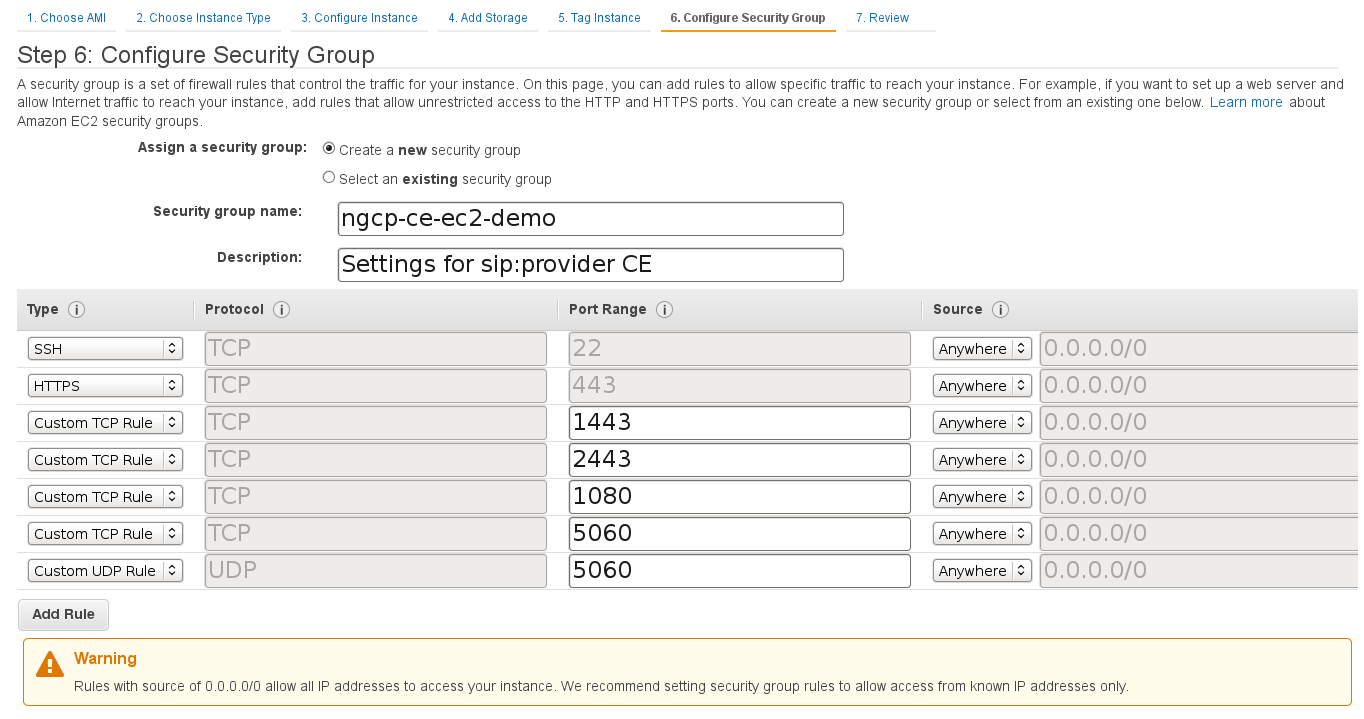Click the info icon next to Port Range
This screenshot has height=719, width=1364.
(664, 310)
